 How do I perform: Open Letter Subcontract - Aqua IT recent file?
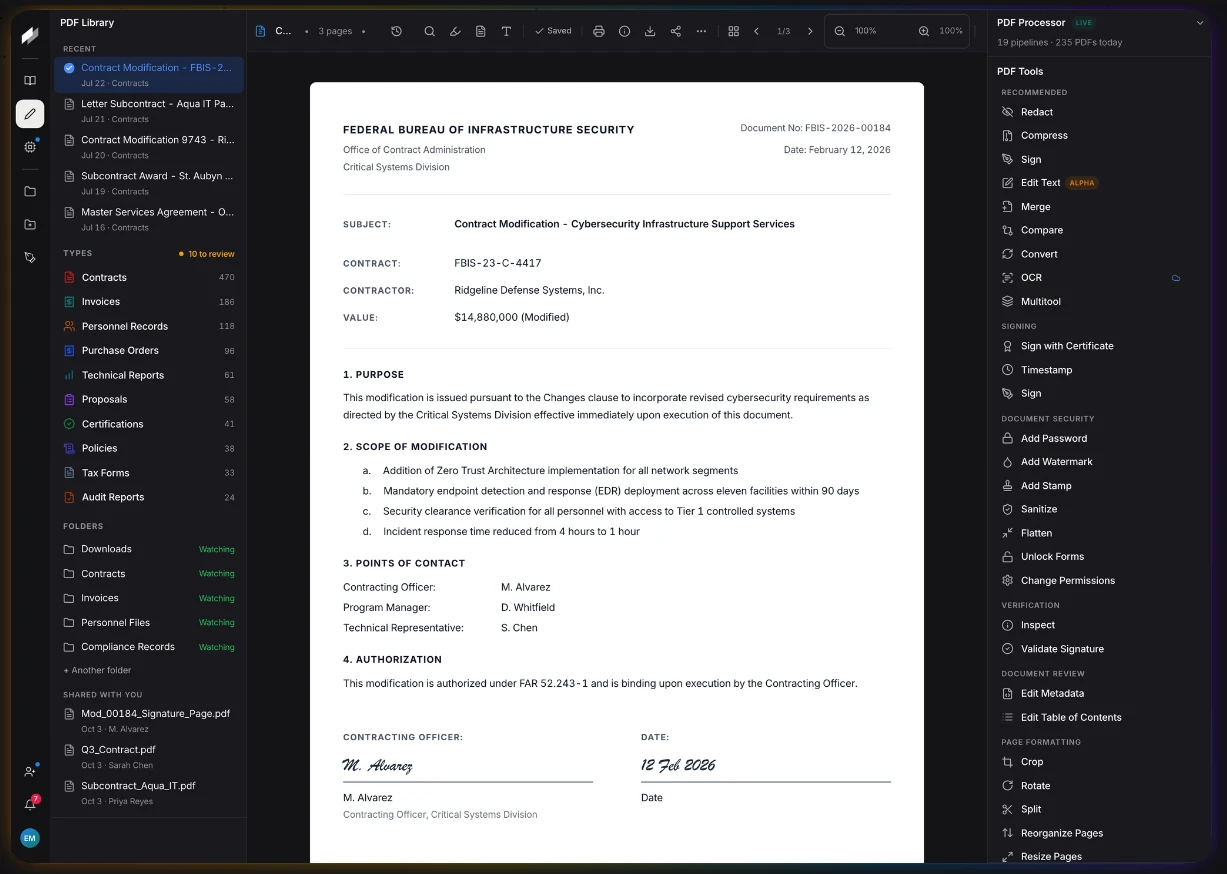click(x=149, y=111)
